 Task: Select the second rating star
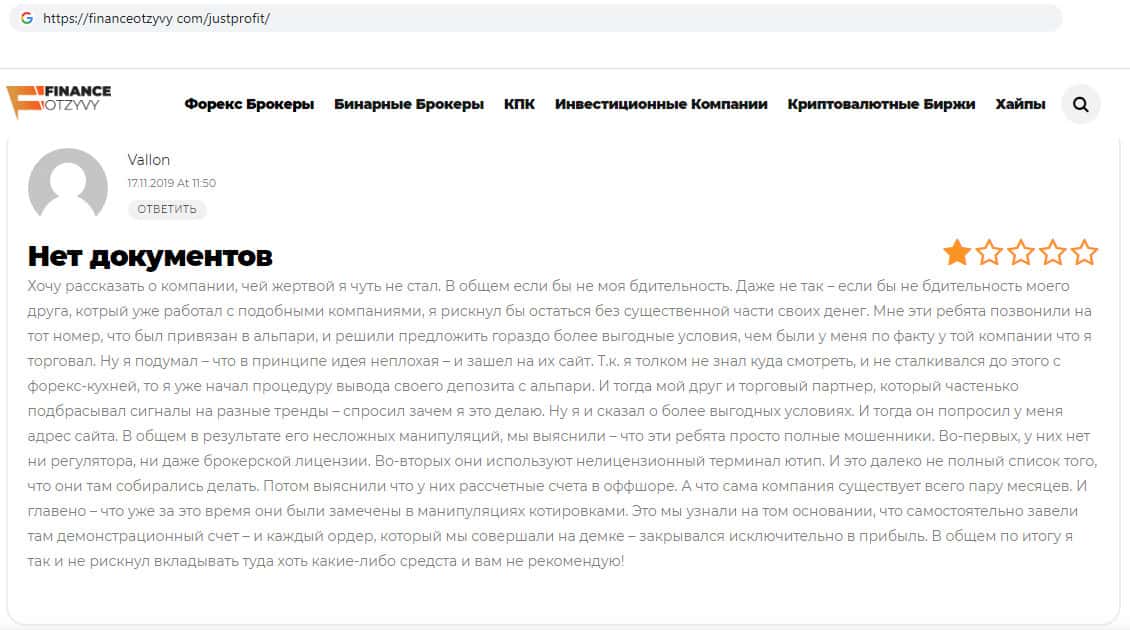989,252
